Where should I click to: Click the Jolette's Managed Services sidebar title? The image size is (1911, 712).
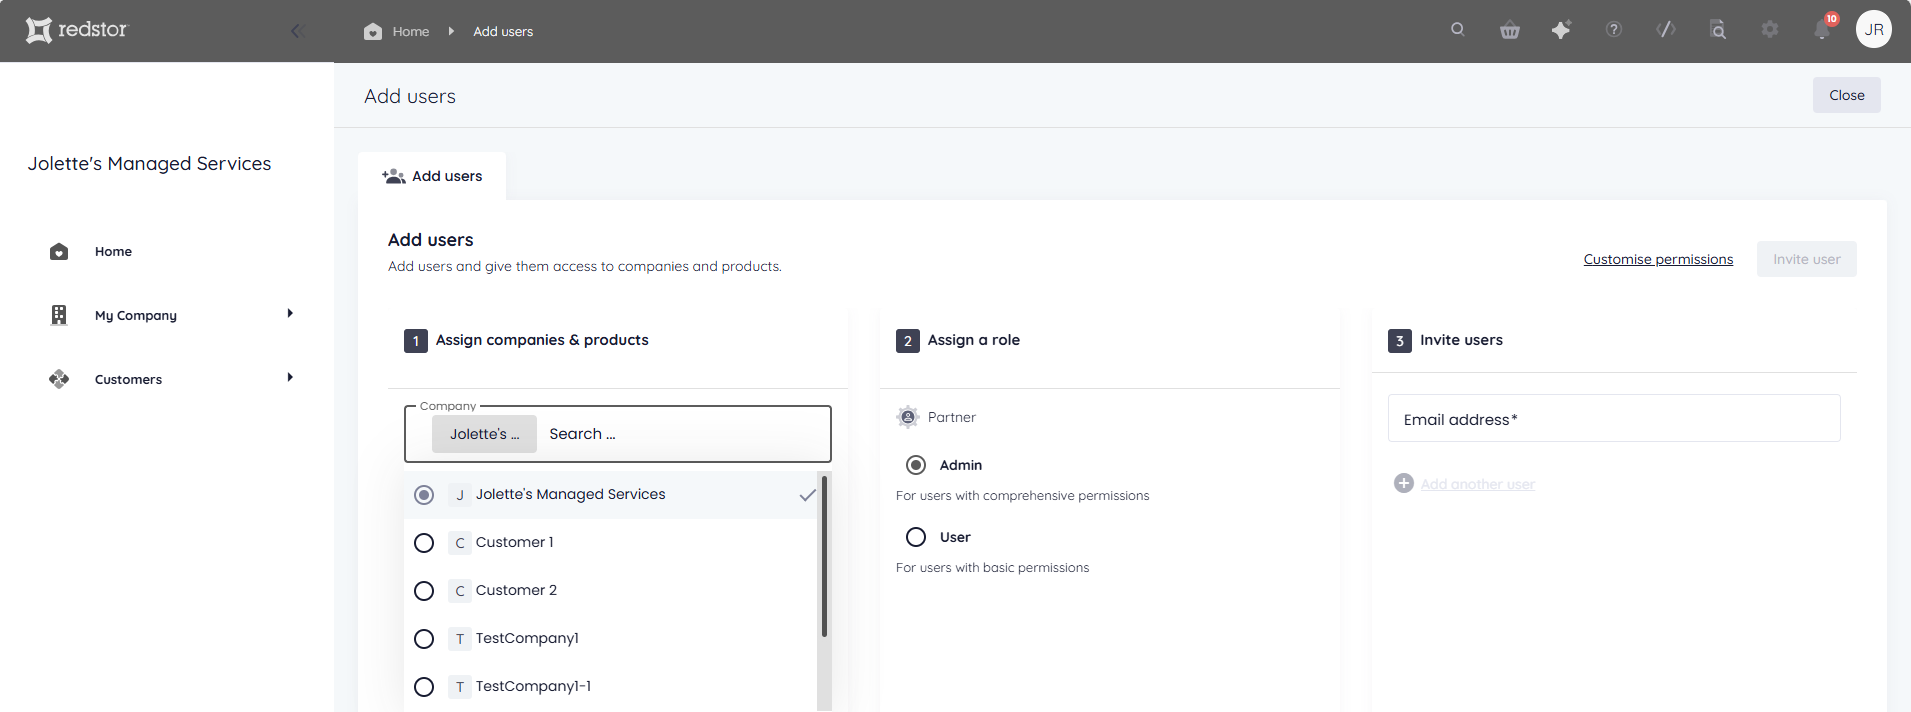(149, 163)
